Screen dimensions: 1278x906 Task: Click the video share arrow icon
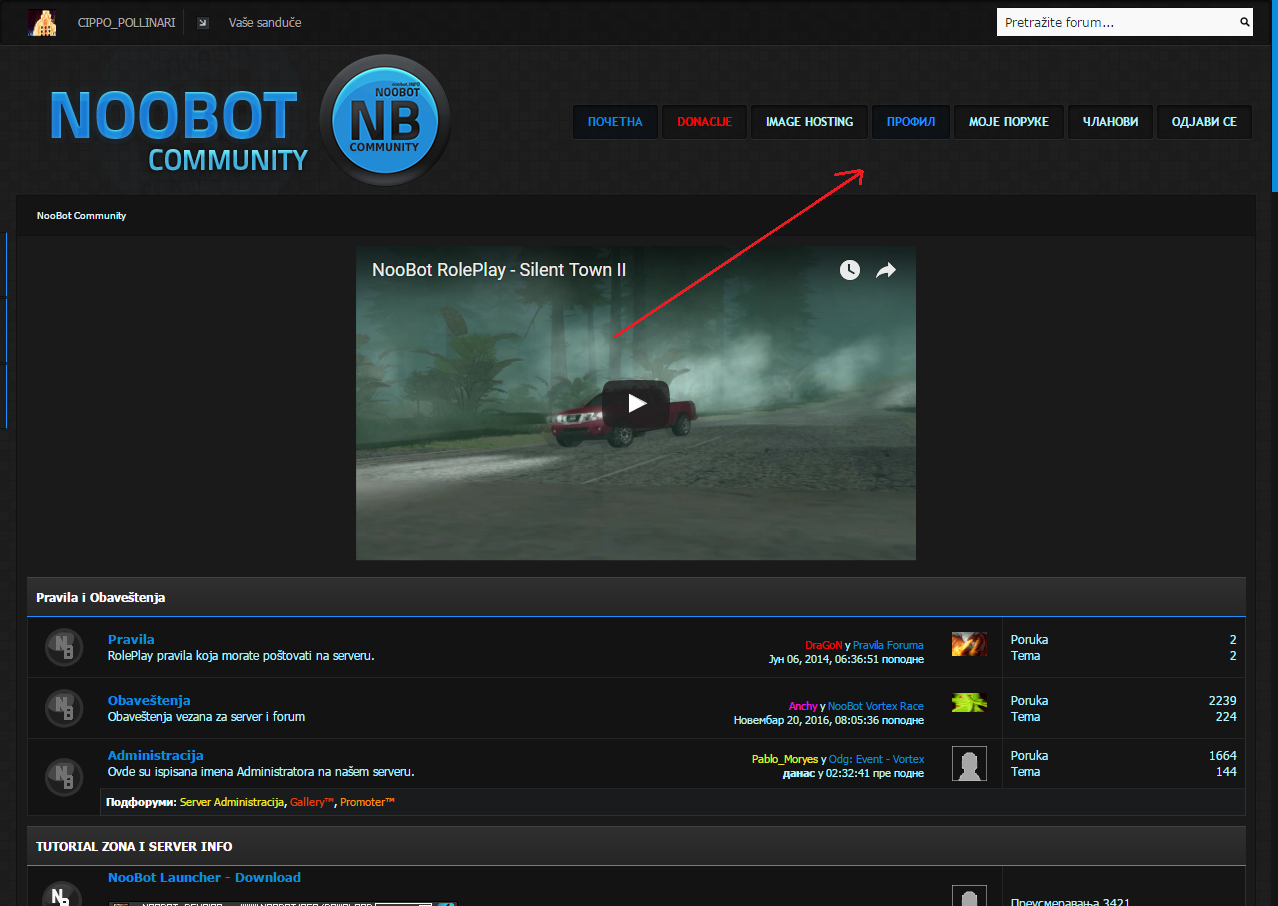tap(885, 270)
